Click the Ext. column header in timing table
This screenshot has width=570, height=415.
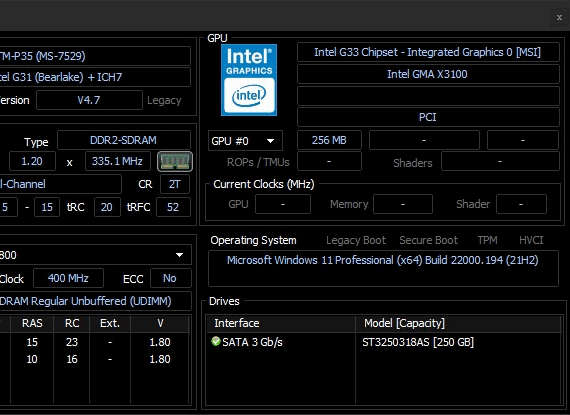click(x=110, y=323)
